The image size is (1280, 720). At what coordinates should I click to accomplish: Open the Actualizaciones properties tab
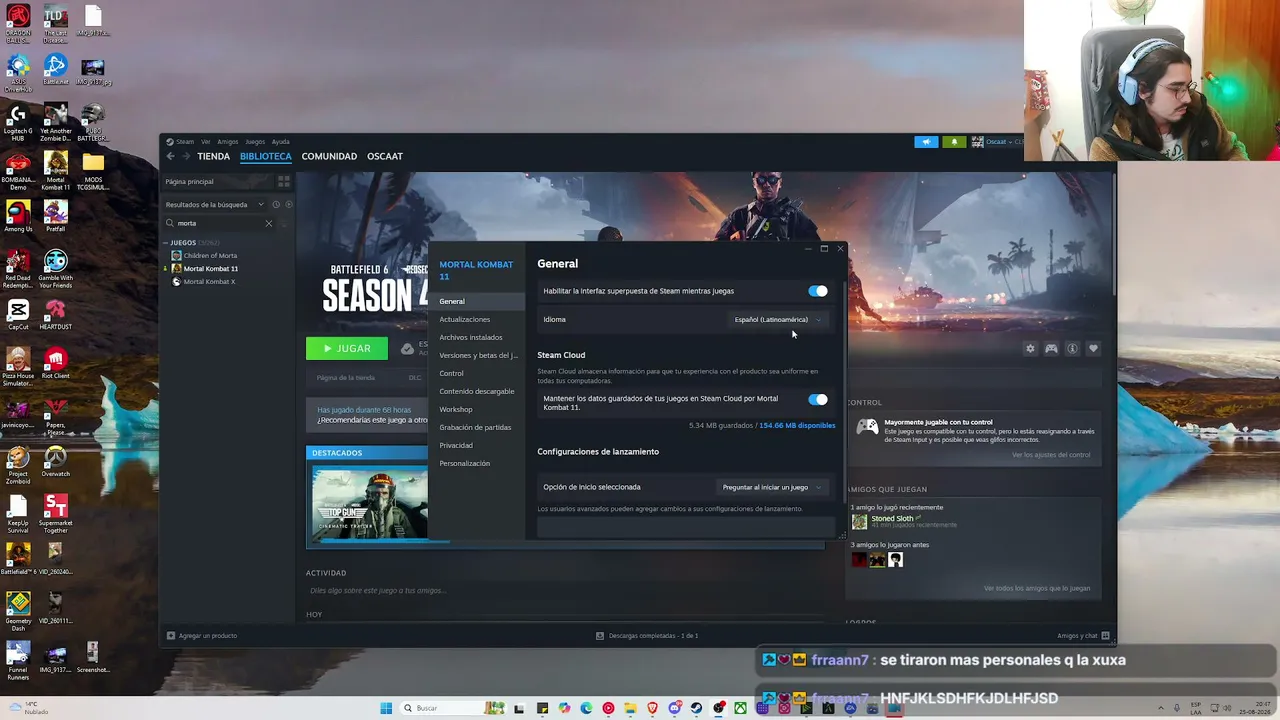click(x=465, y=319)
